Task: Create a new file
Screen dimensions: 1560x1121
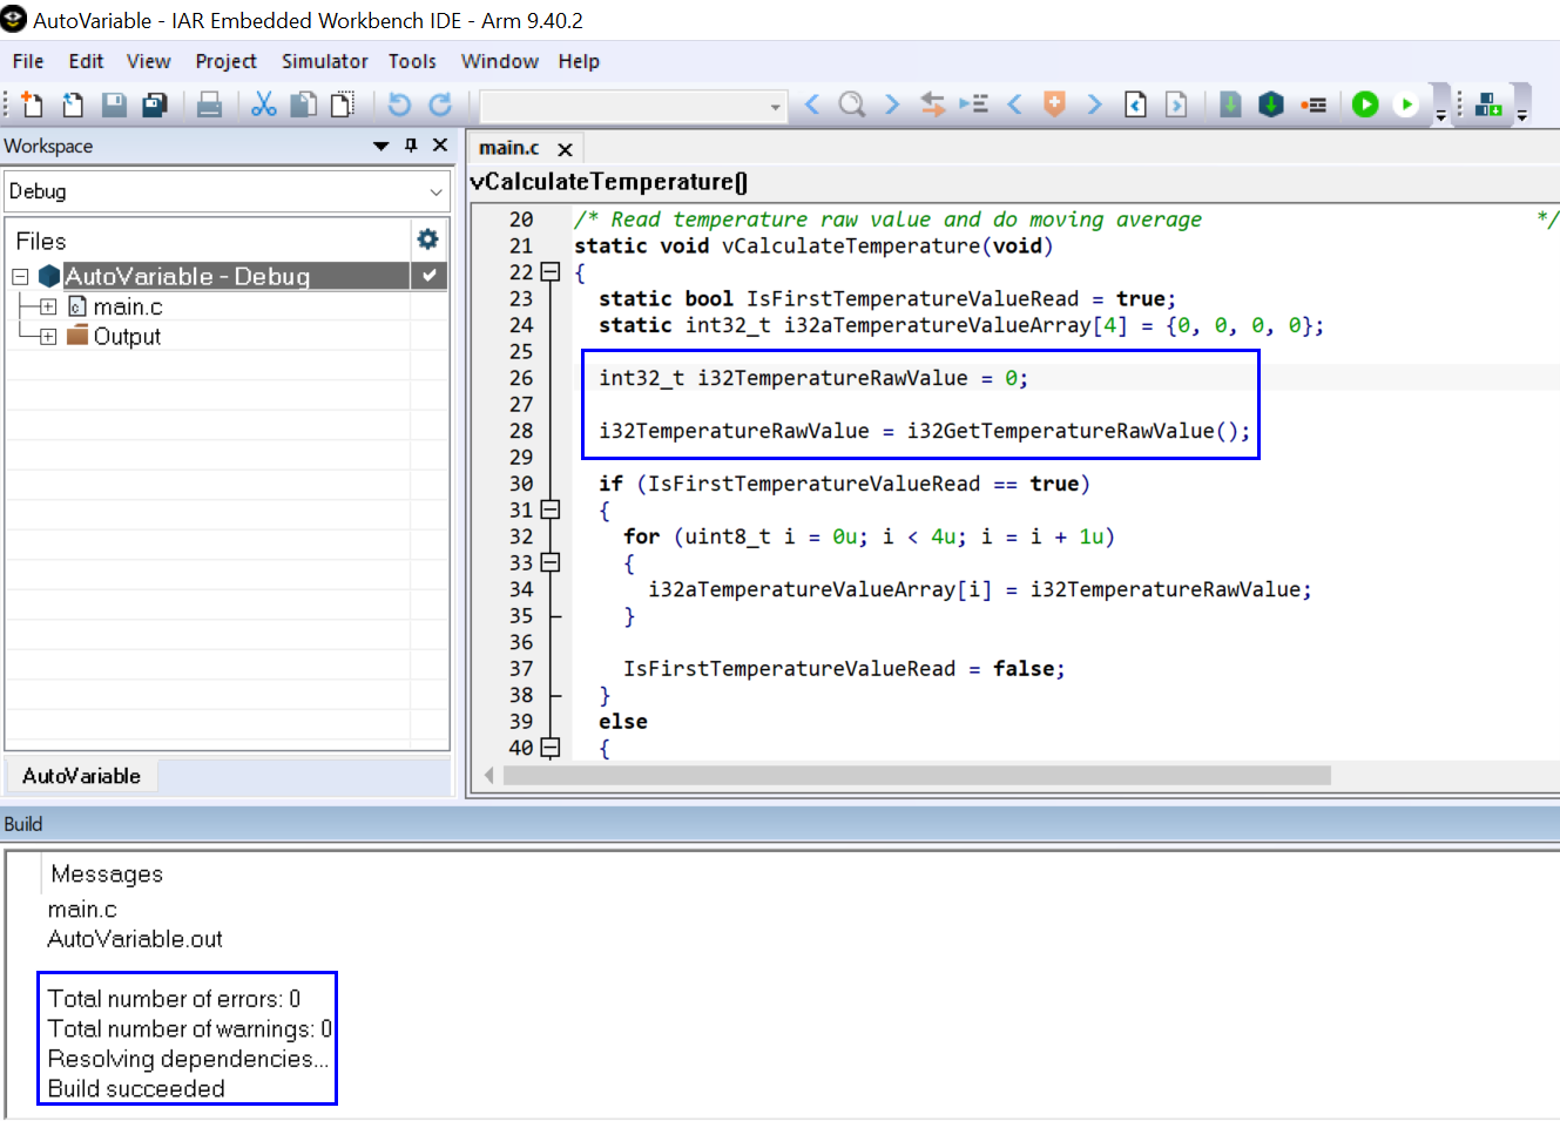Action: 30,104
